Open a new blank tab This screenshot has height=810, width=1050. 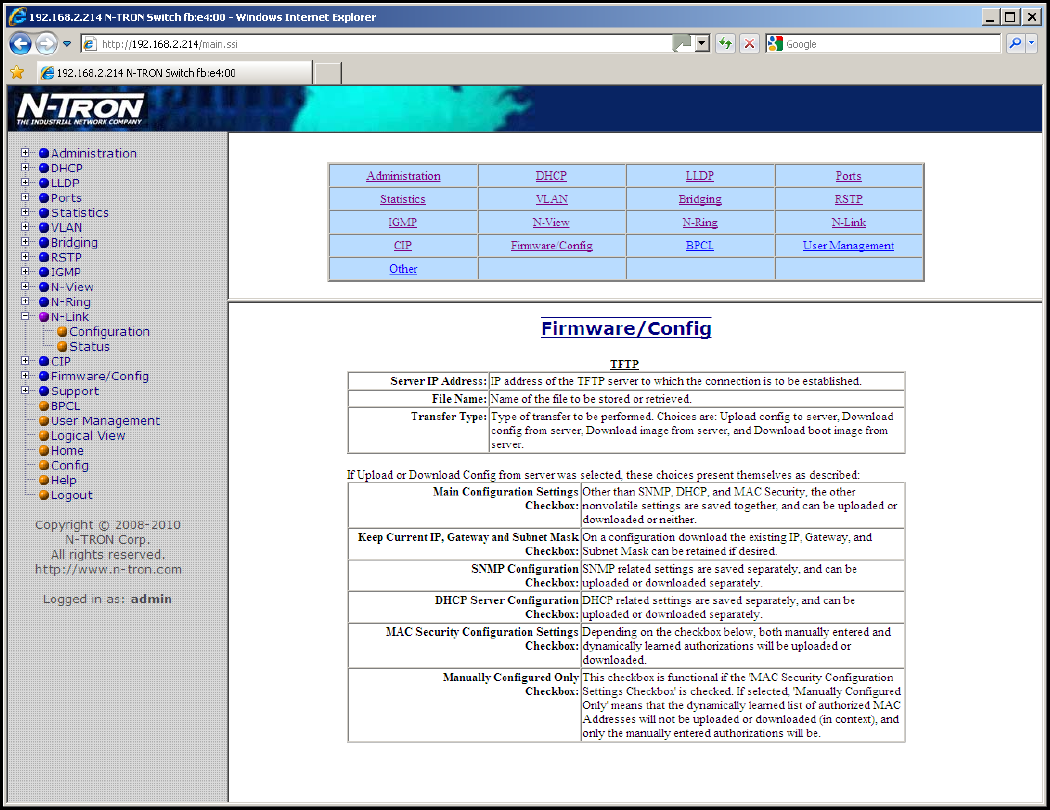(x=328, y=73)
